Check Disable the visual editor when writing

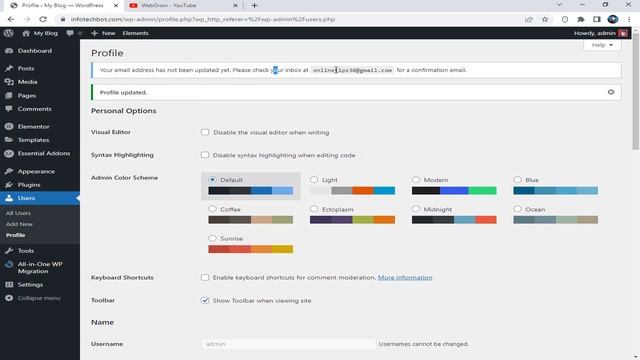tap(205, 132)
